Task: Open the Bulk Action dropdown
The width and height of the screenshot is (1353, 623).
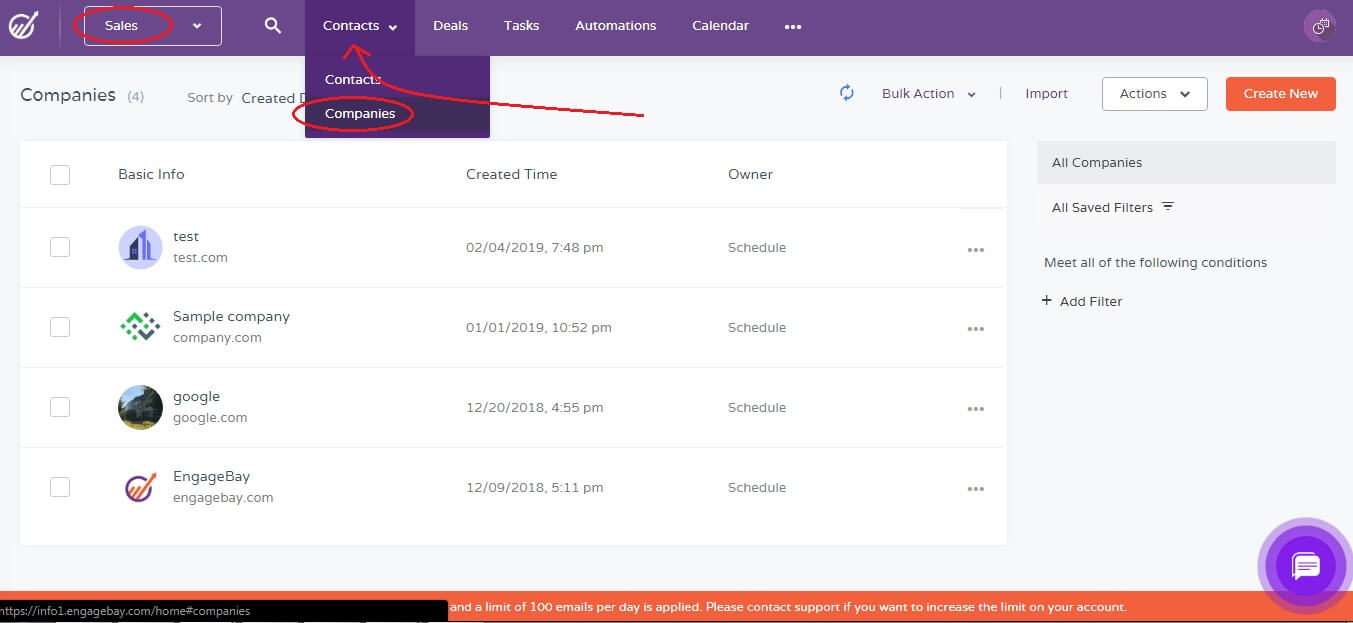Action: [x=928, y=93]
